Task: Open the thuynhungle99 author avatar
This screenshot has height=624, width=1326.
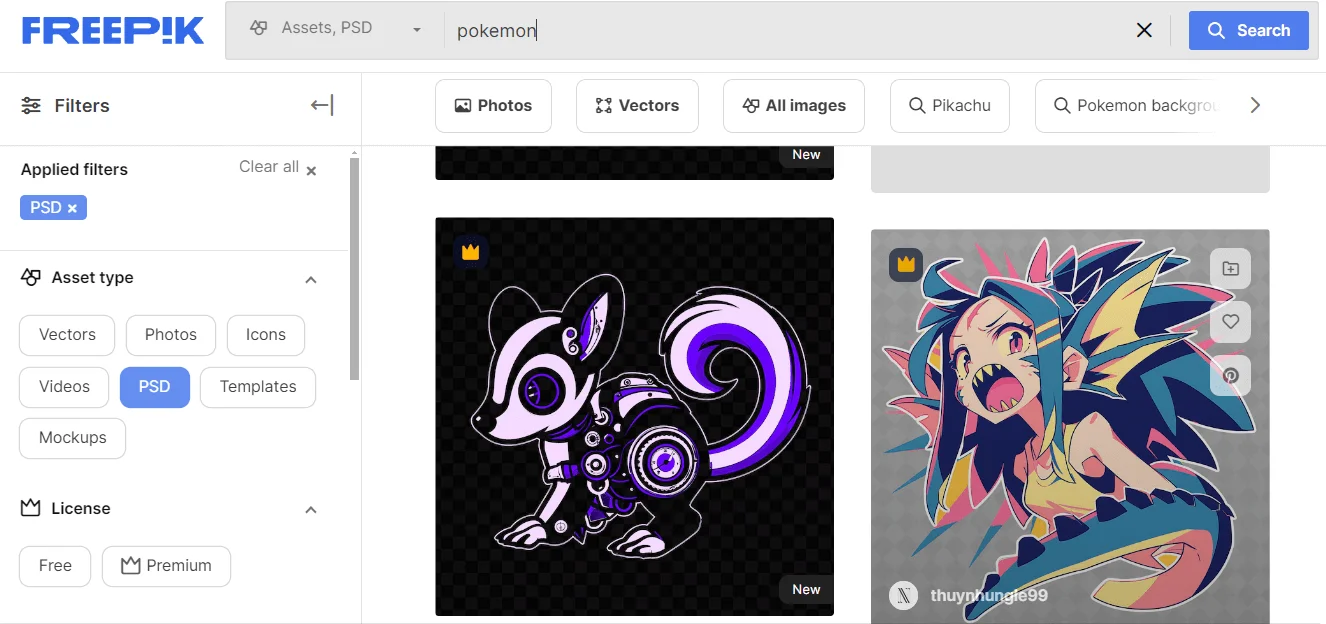Action: pyautogui.click(x=904, y=596)
